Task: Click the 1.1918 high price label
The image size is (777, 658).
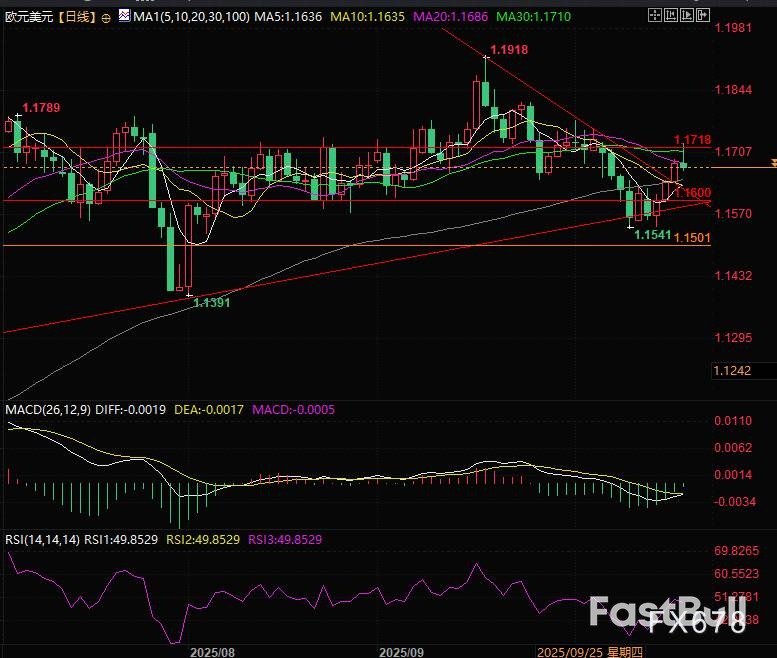Action: pyautogui.click(x=509, y=49)
